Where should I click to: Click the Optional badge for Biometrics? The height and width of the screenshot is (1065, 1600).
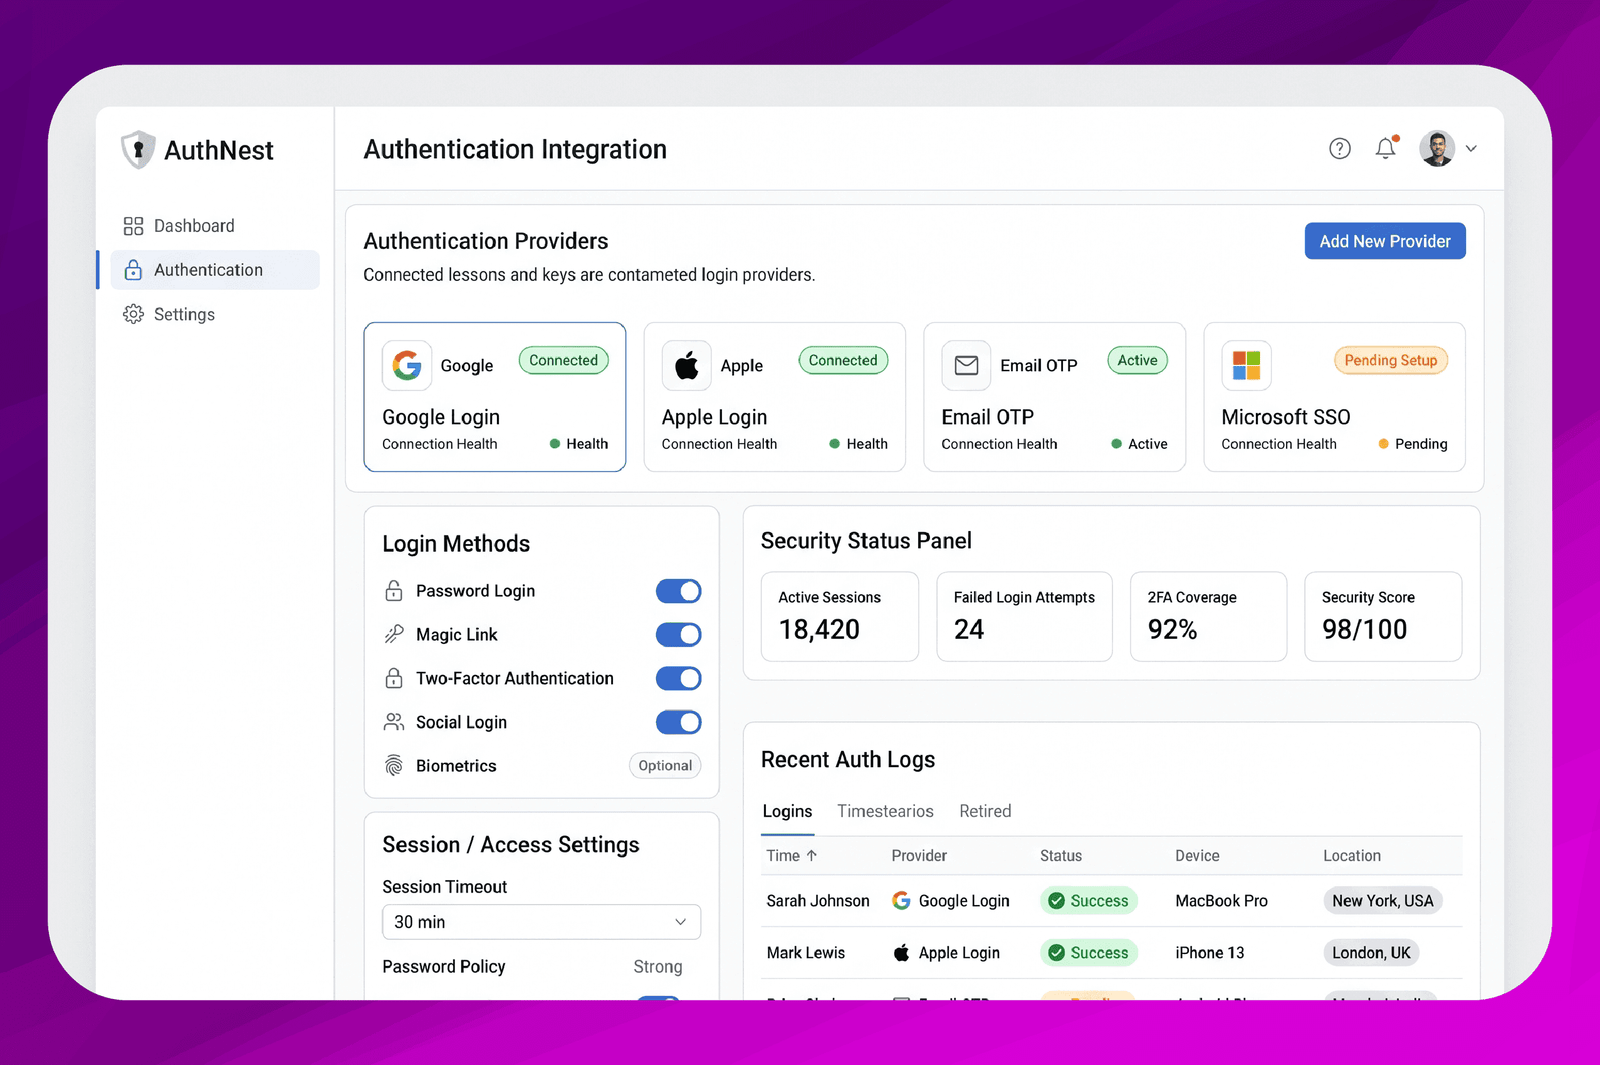tap(665, 766)
